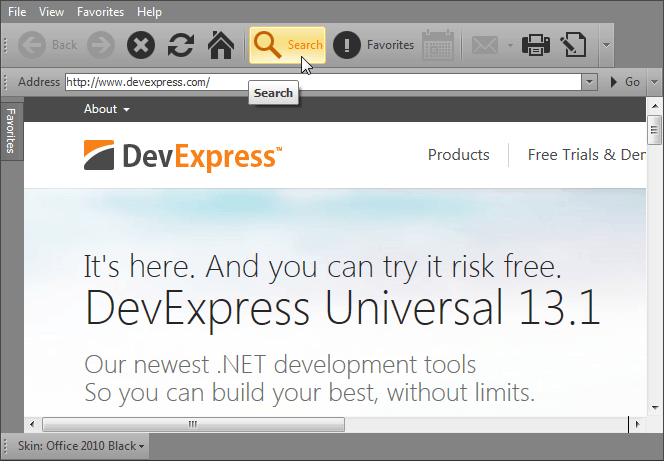Click the horizontal scrollbar right arrow
This screenshot has width=664, height=461.
638,424
